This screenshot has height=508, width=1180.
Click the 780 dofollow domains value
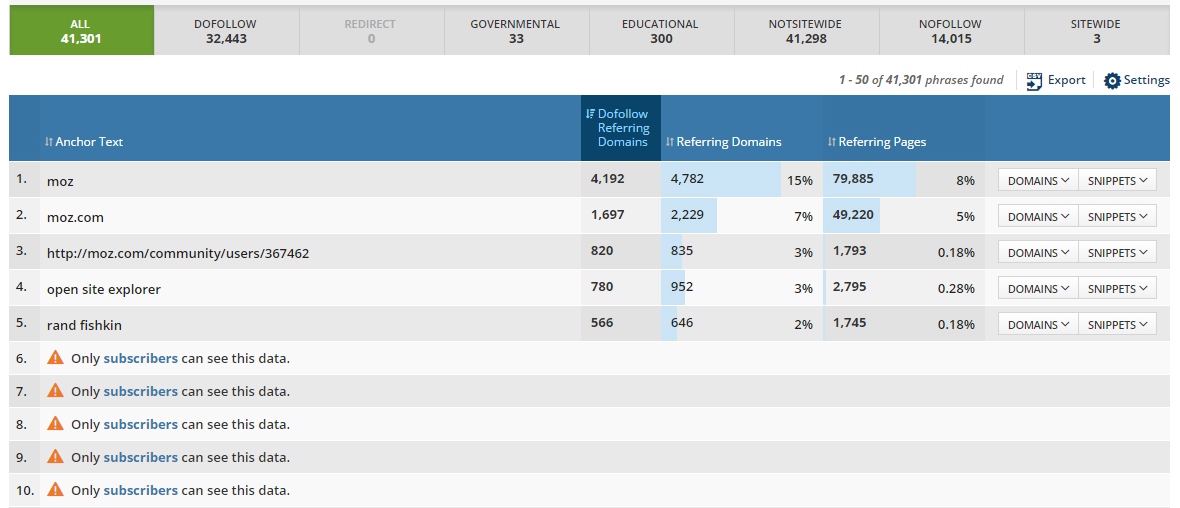tap(602, 287)
